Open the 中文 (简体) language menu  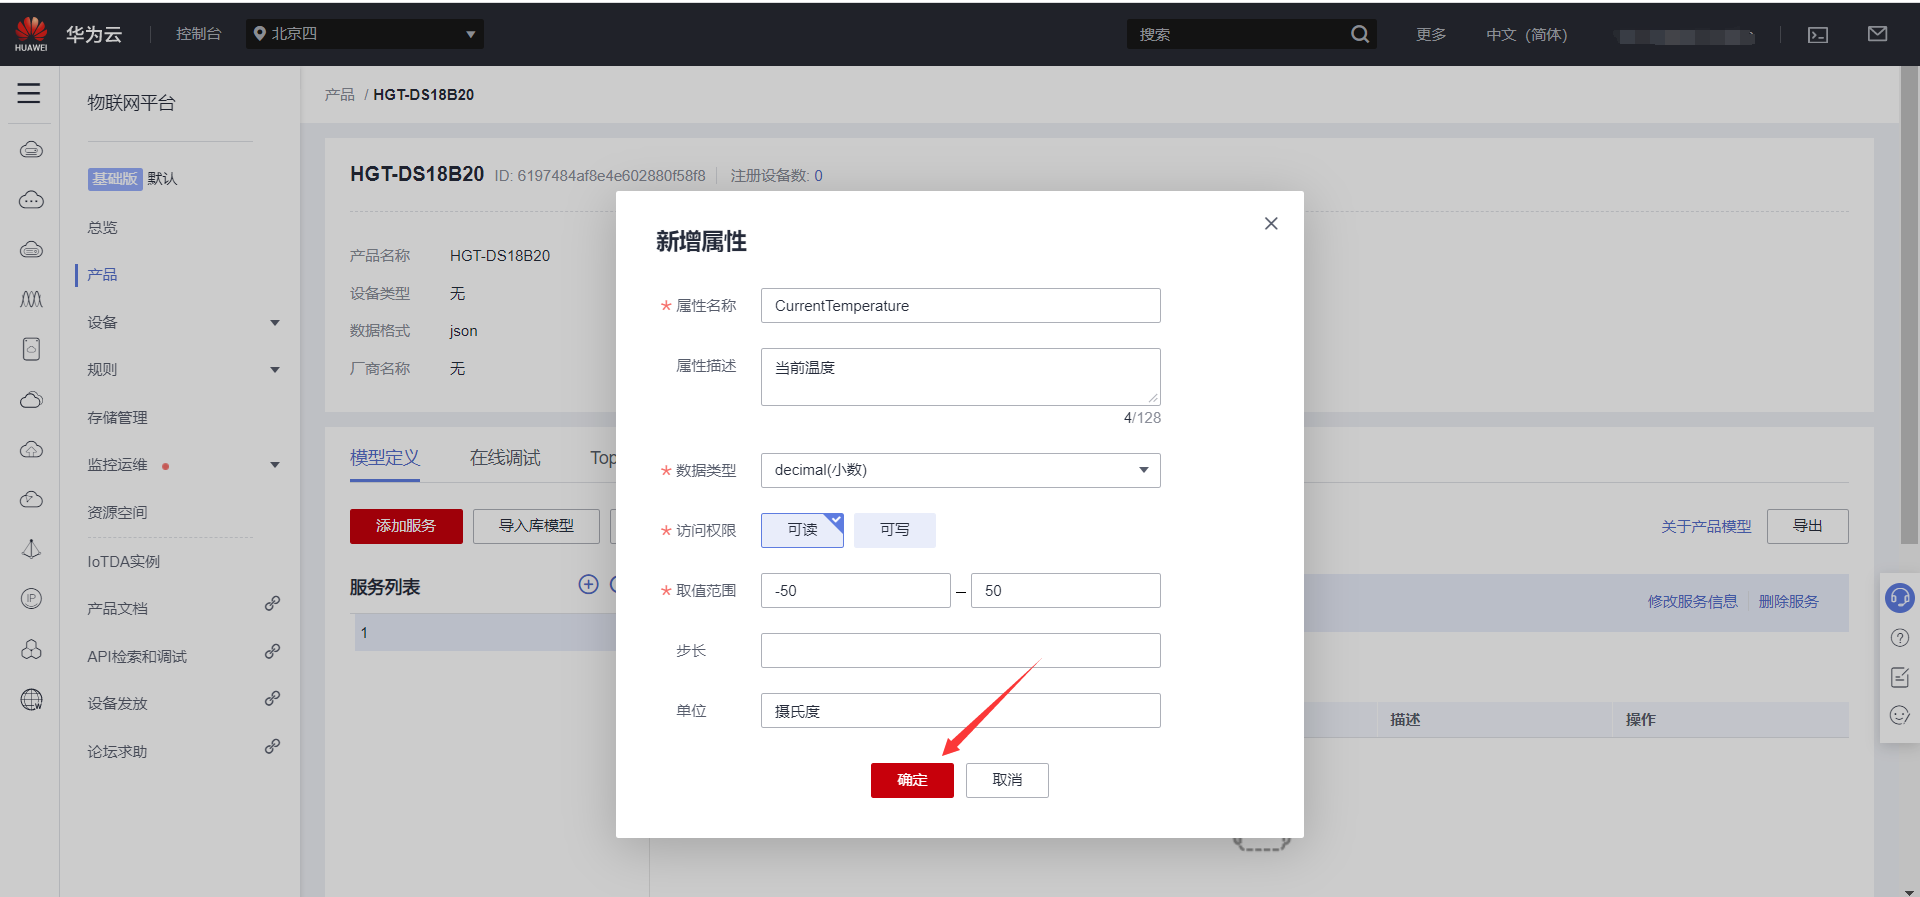tap(1526, 34)
